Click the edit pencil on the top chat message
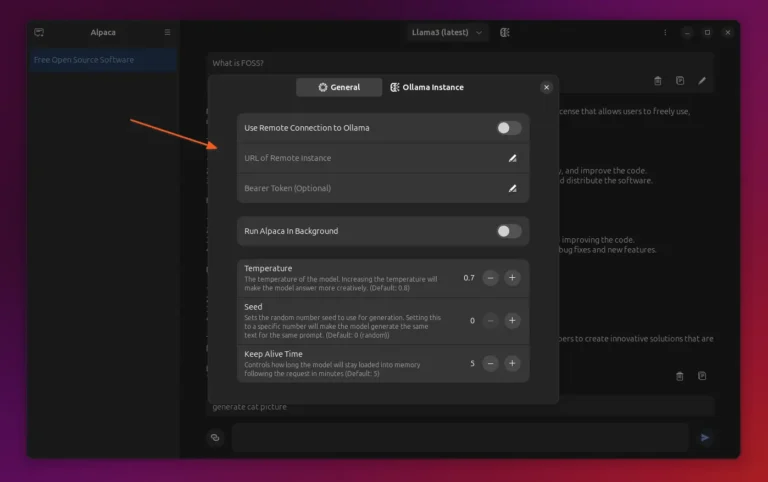Screen dimensions: 768x482 (x=702, y=80)
